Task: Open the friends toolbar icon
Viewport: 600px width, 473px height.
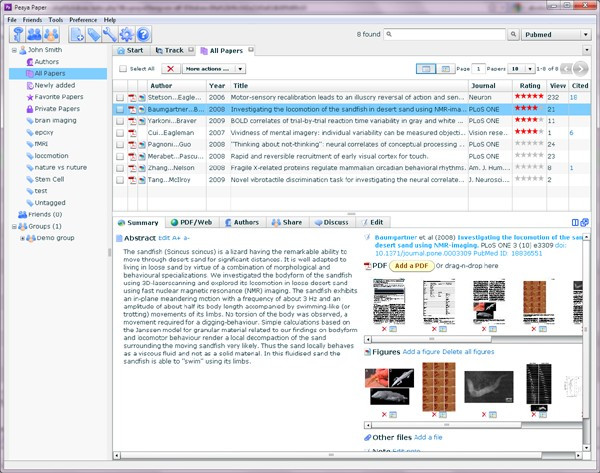Action: [x=34, y=34]
